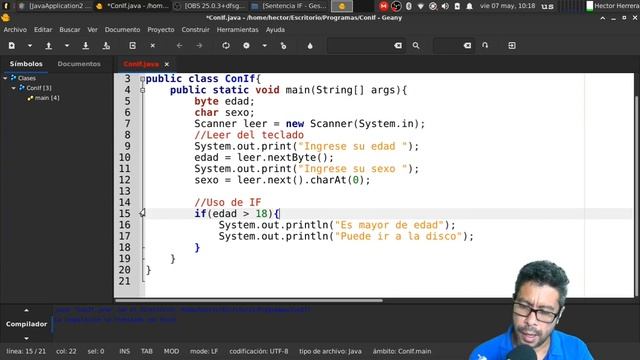Open the Ayuda menu
This screenshot has width=640, height=360.
[x=276, y=30]
